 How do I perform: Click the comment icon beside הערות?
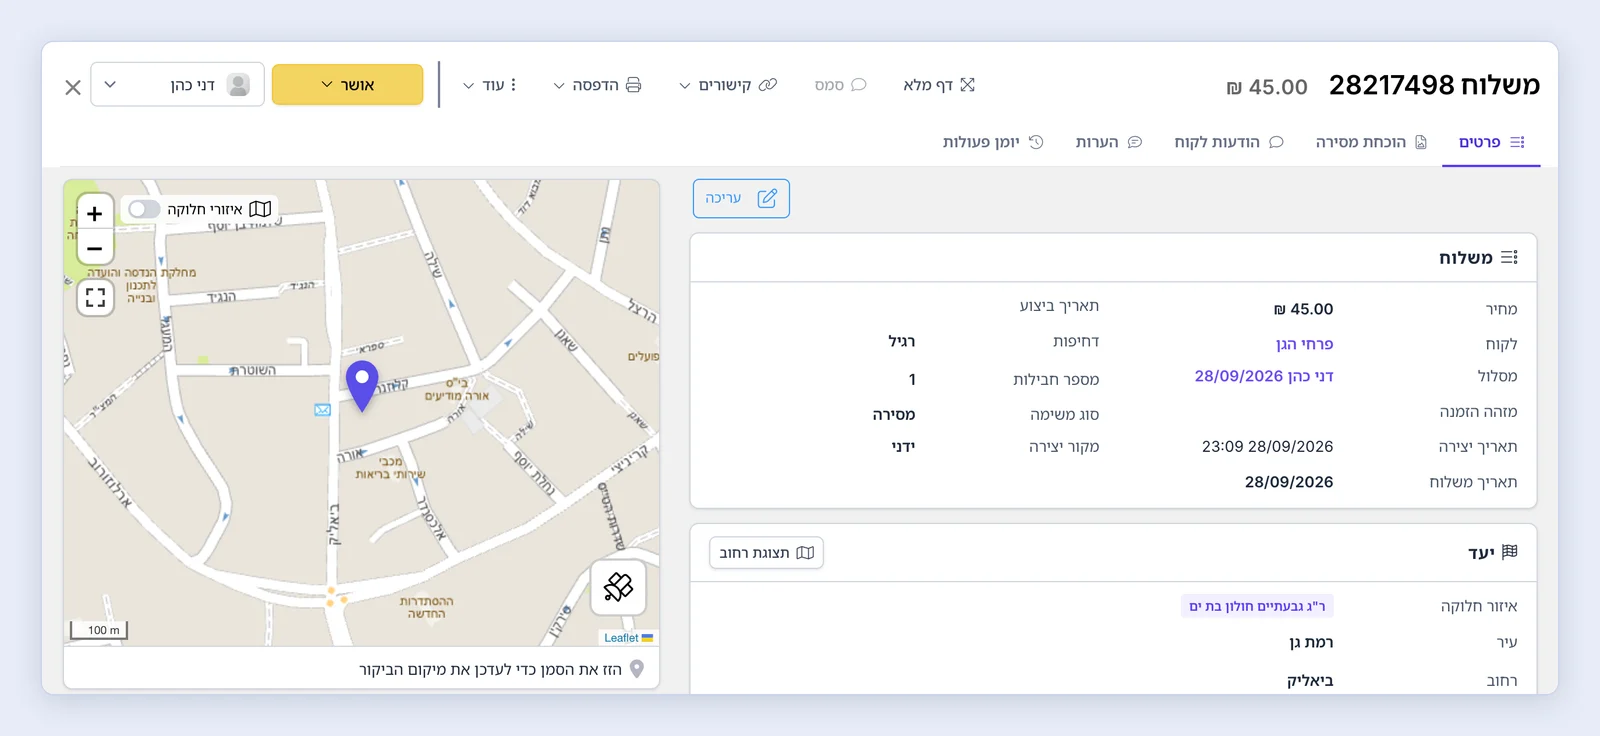click(1135, 142)
